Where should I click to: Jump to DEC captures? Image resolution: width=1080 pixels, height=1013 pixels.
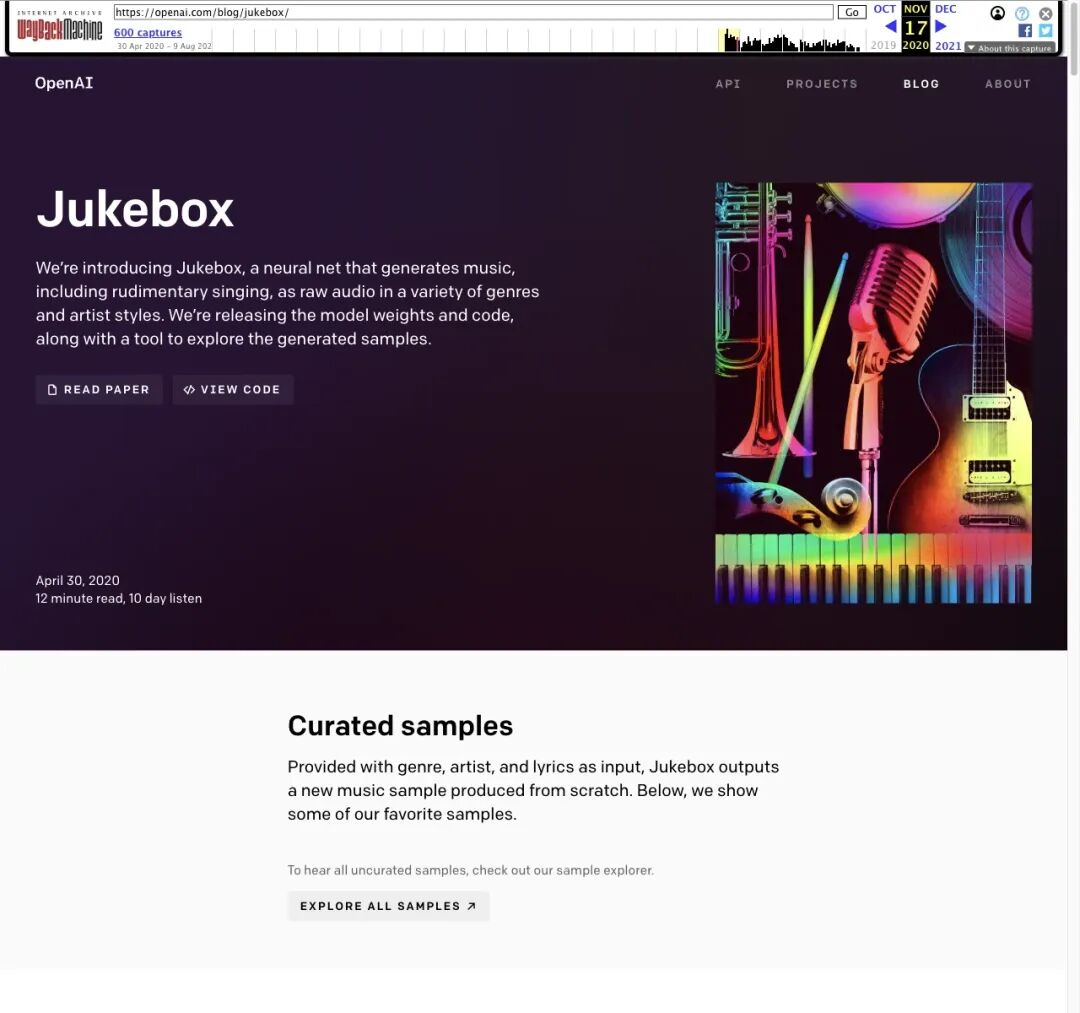(945, 9)
